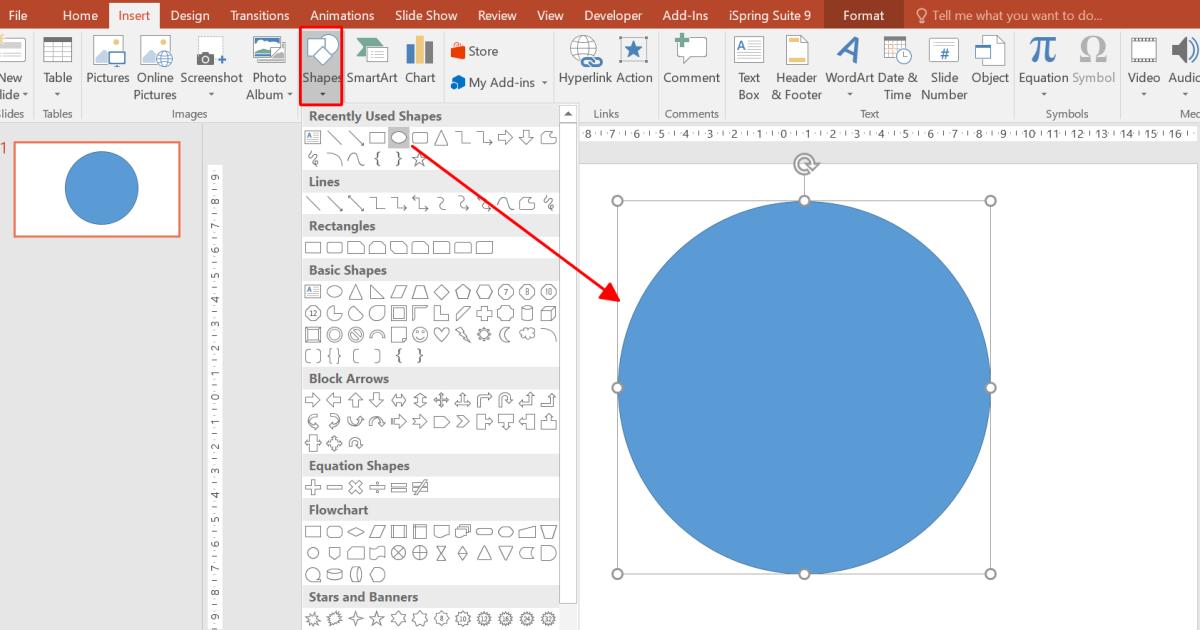
Task: Open the iSpring Suite 9 tab
Action: (x=769, y=14)
